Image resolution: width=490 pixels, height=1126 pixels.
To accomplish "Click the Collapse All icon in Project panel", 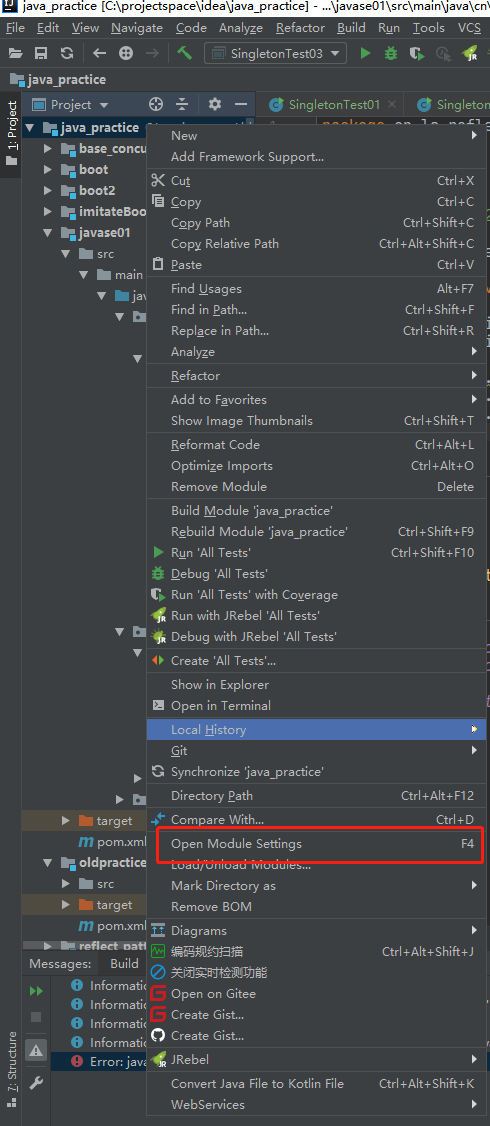I will 182,105.
